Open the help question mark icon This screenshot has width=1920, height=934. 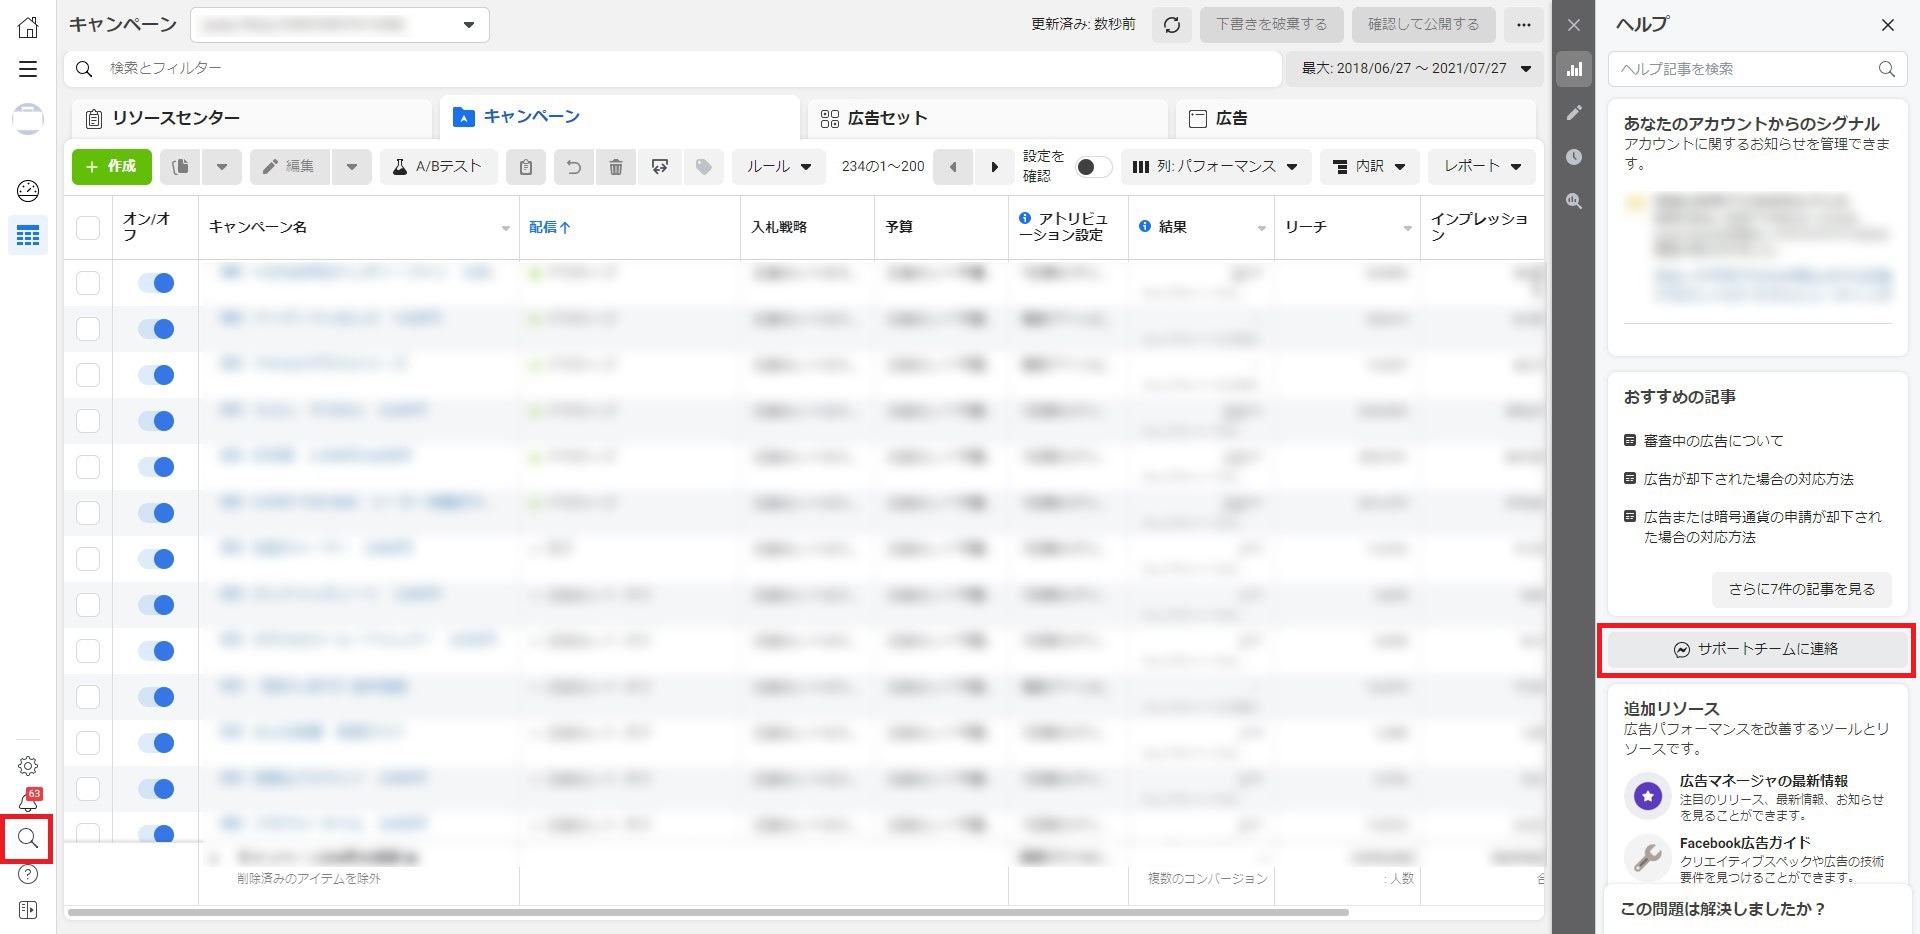tap(28, 874)
